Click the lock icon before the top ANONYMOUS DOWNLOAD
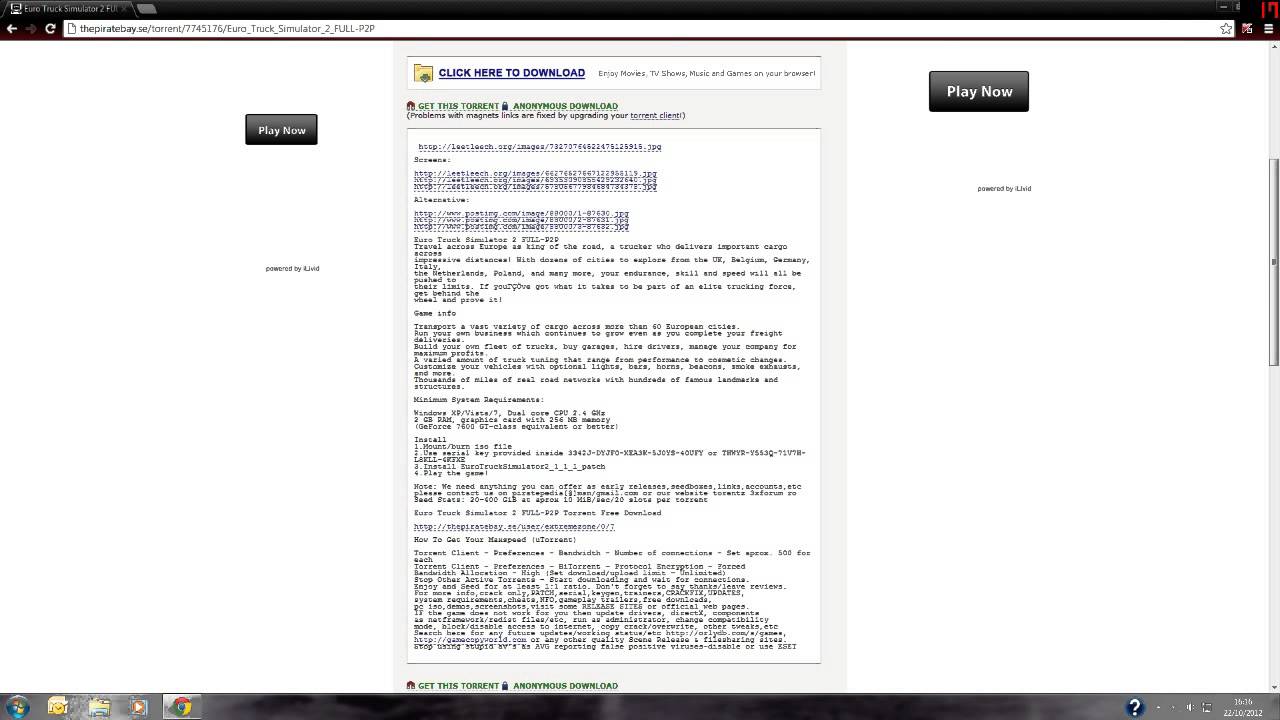1280x720 pixels. tap(505, 106)
